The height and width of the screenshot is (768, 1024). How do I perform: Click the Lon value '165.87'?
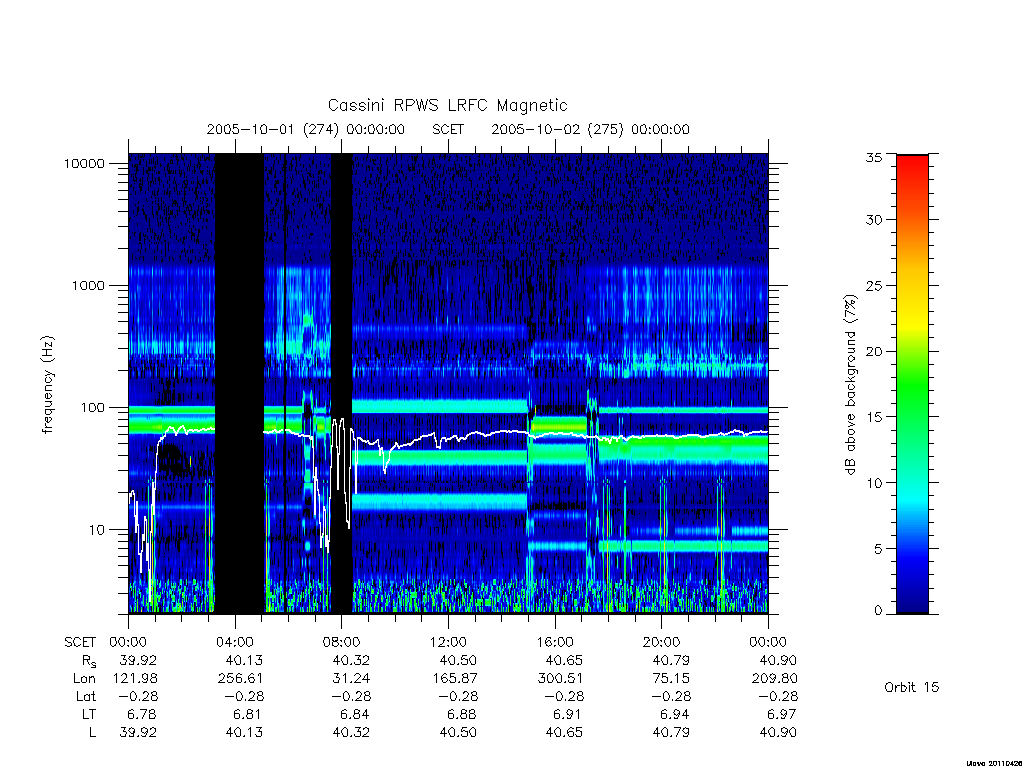point(455,679)
